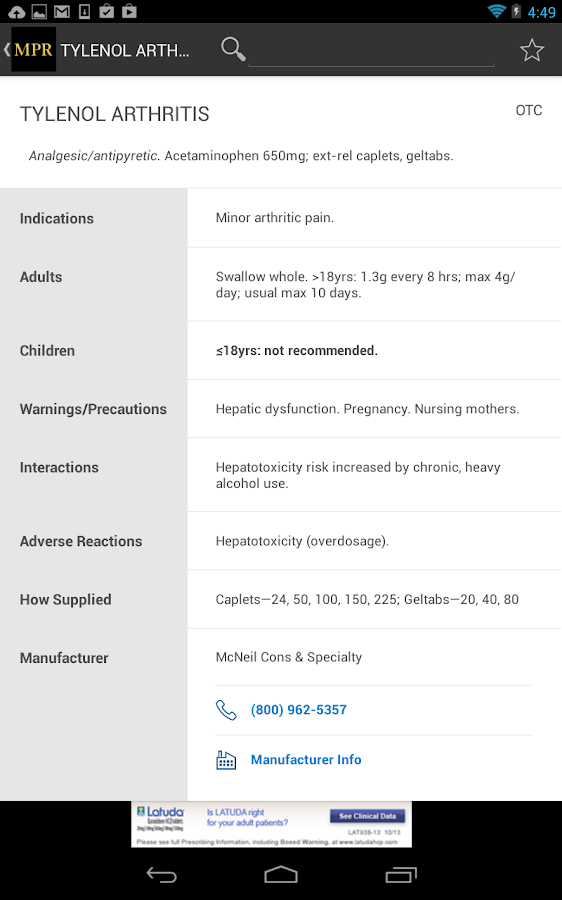This screenshot has width=562, height=900.
Task: Tap the phone icon beside manufacturer number
Action: pos(226,710)
